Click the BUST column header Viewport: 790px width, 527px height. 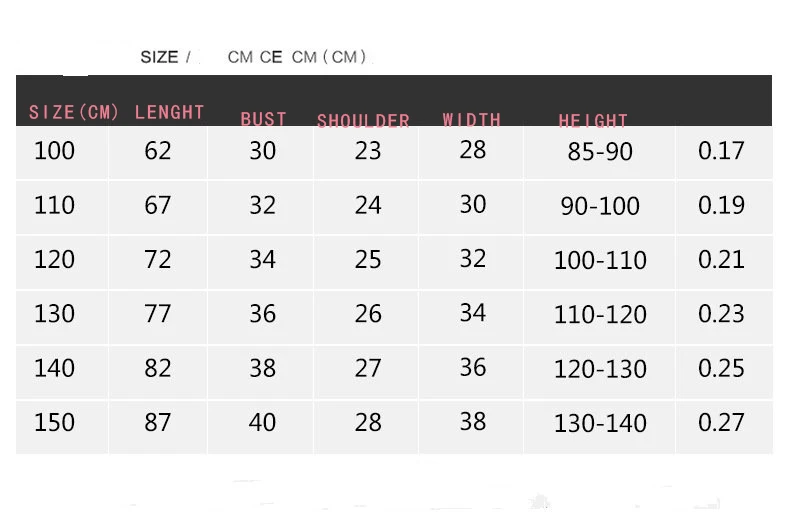264,119
